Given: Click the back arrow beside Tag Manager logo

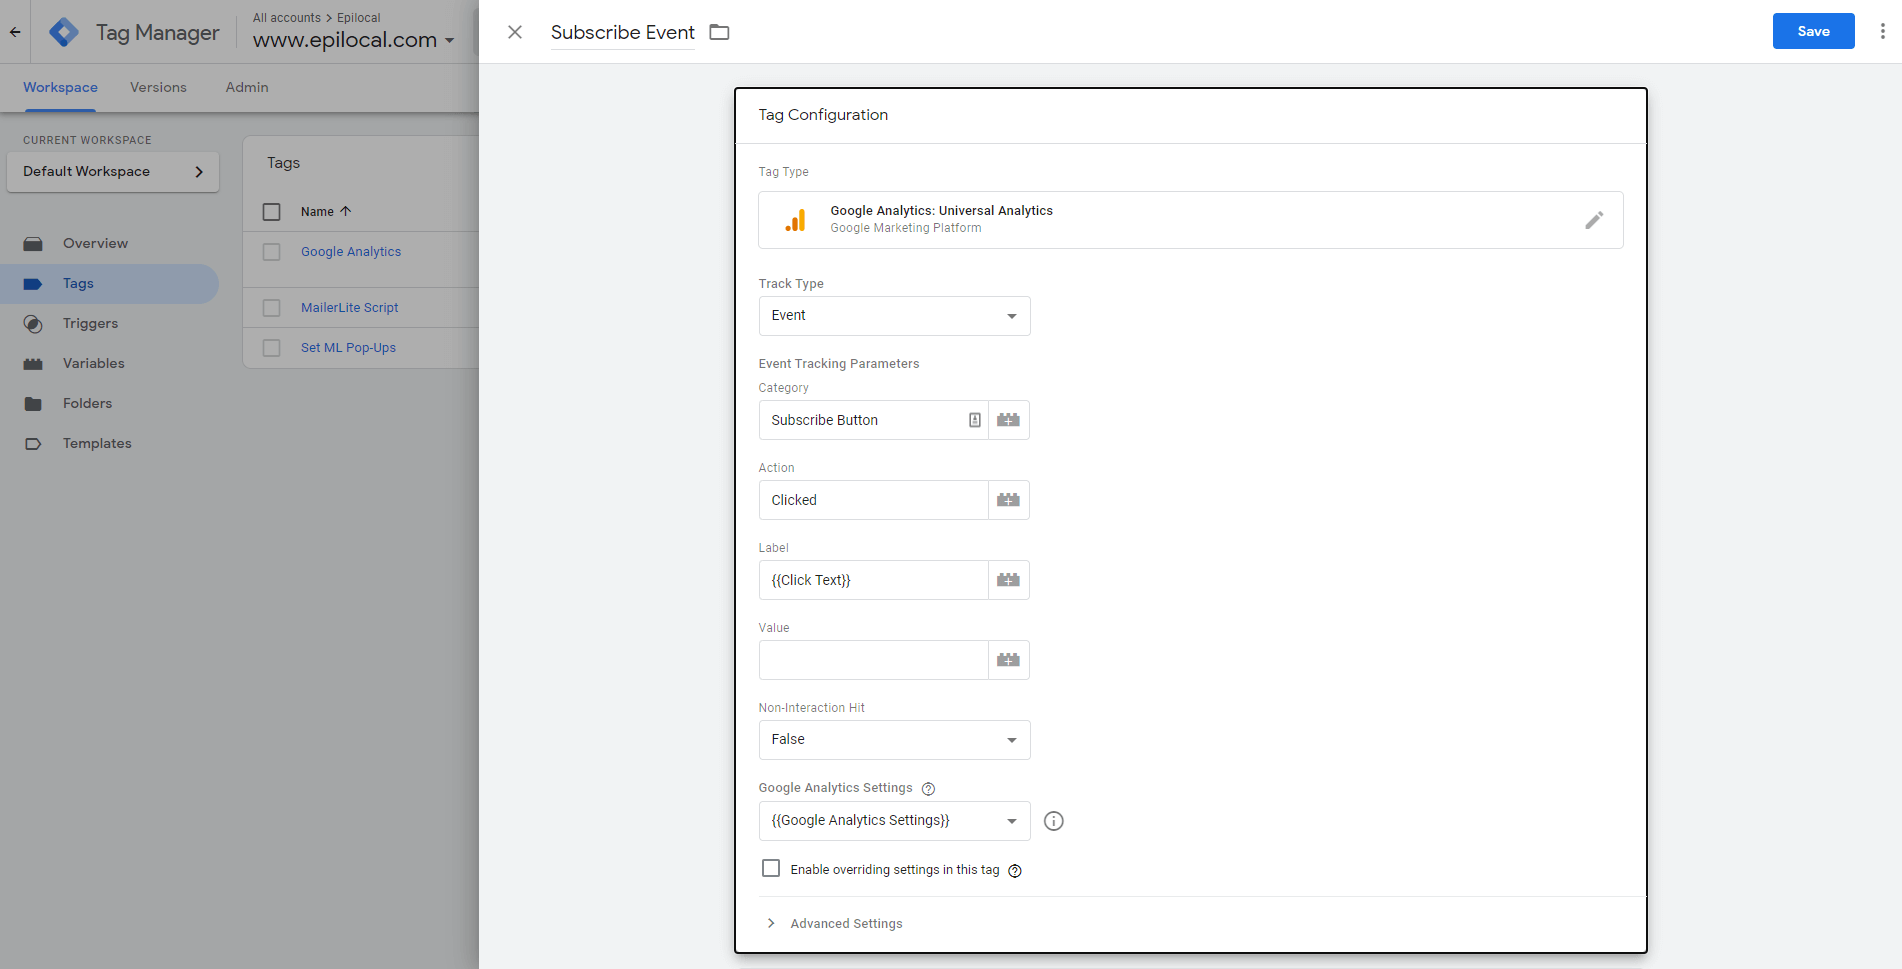Looking at the screenshot, I should tap(15, 32).
